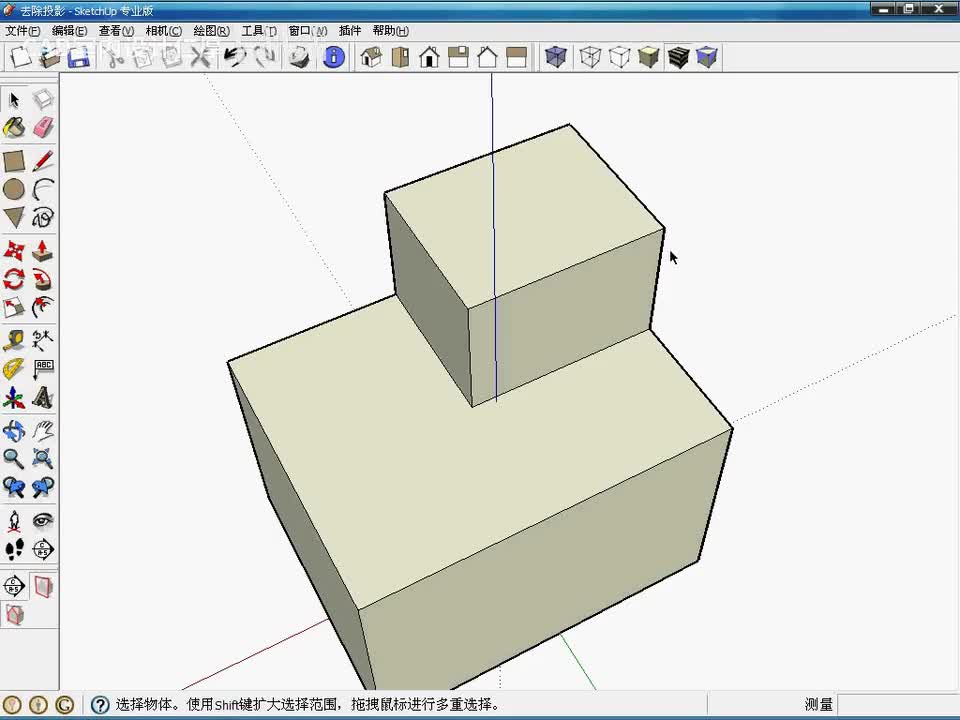The height and width of the screenshot is (720, 960).
Task: Open the 编辑(E) menu
Action: pyautogui.click(x=69, y=31)
